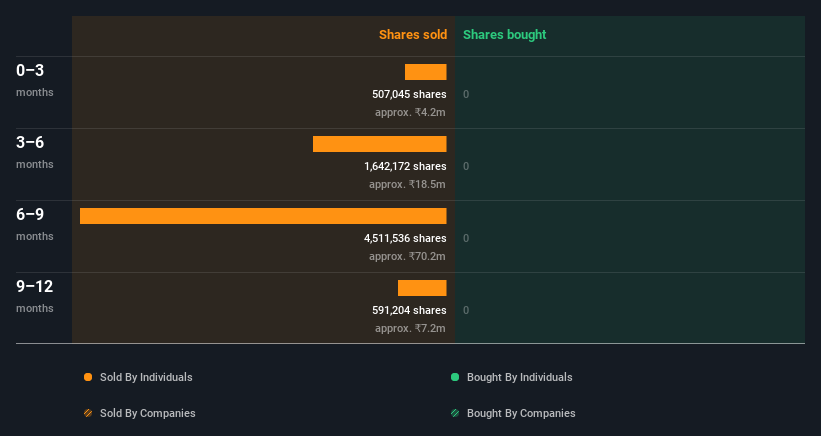The image size is (821, 436).
Task: Click the 0 bought value in 0–3 months row
Action: coord(466,94)
